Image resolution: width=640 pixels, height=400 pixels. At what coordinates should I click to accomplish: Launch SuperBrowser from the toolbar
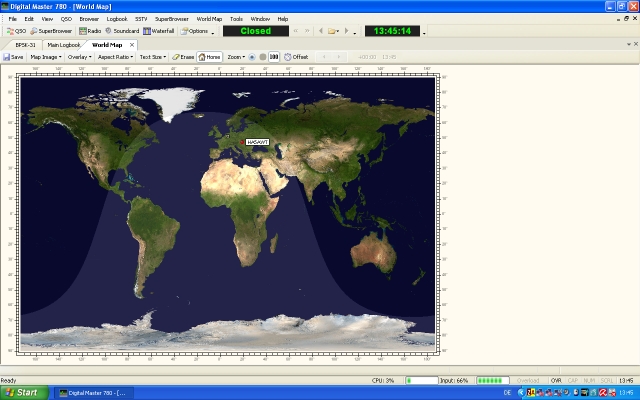click(49, 31)
